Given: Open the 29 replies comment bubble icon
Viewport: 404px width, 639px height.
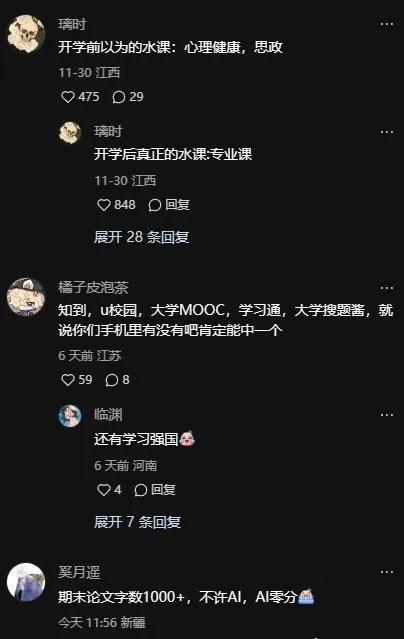Looking at the screenshot, I should [119, 97].
